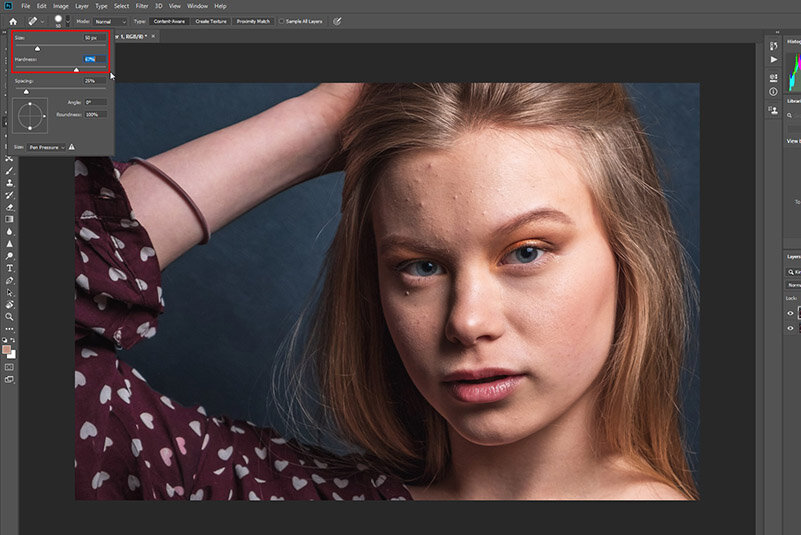Select the Path Selection tool

[9, 293]
